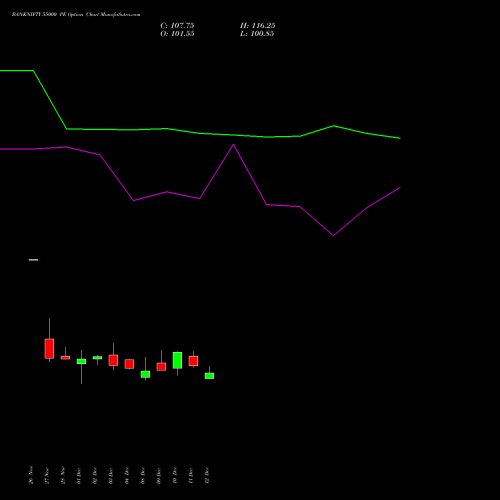This screenshot has height=500, width=500.
Task: Click the small red candle for 28 Nov
Action: (65, 358)
